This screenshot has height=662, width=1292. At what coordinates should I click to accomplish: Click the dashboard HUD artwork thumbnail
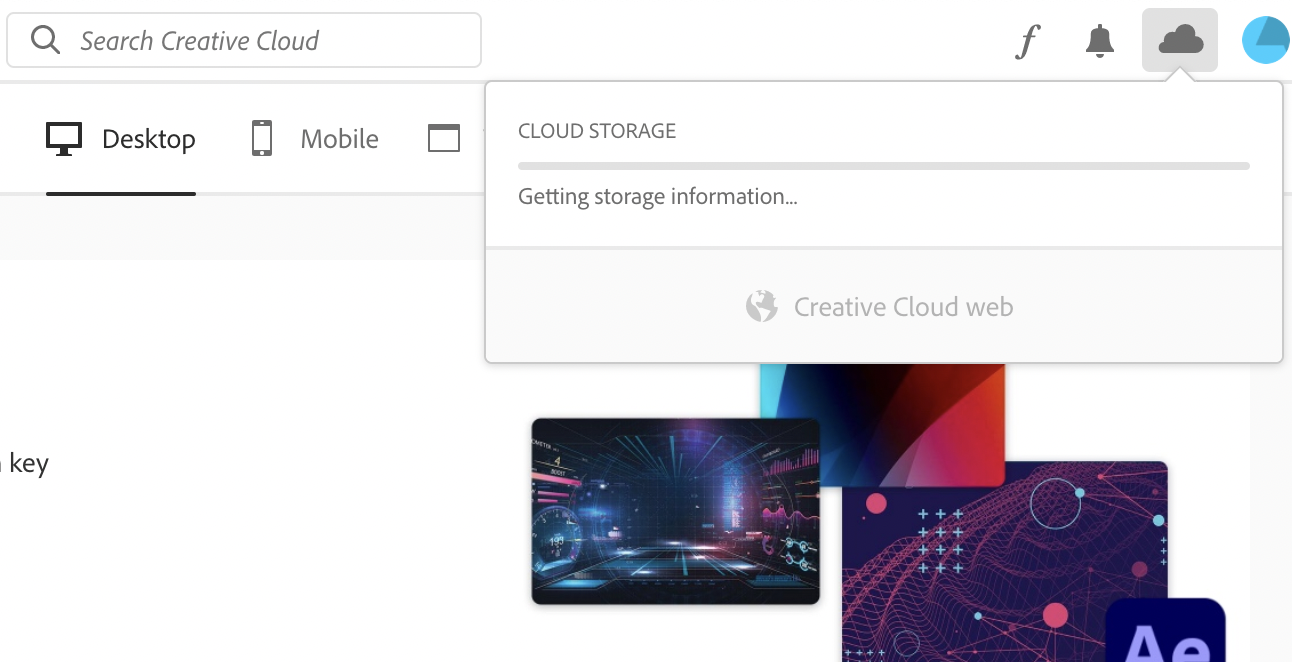pyautogui.click(x=675, y=511)
